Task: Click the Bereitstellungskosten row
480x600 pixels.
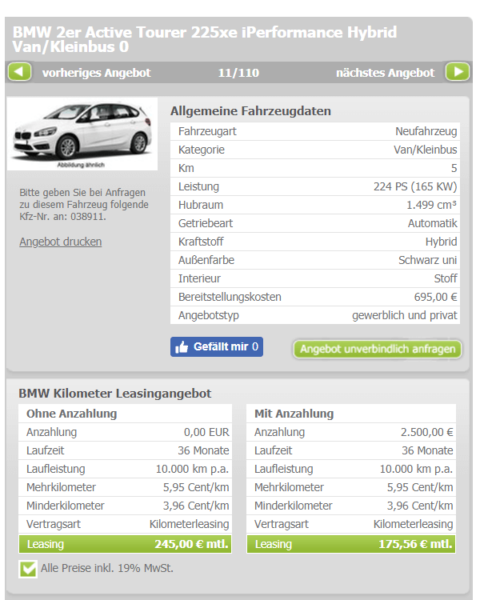Action: coord(315,297)
